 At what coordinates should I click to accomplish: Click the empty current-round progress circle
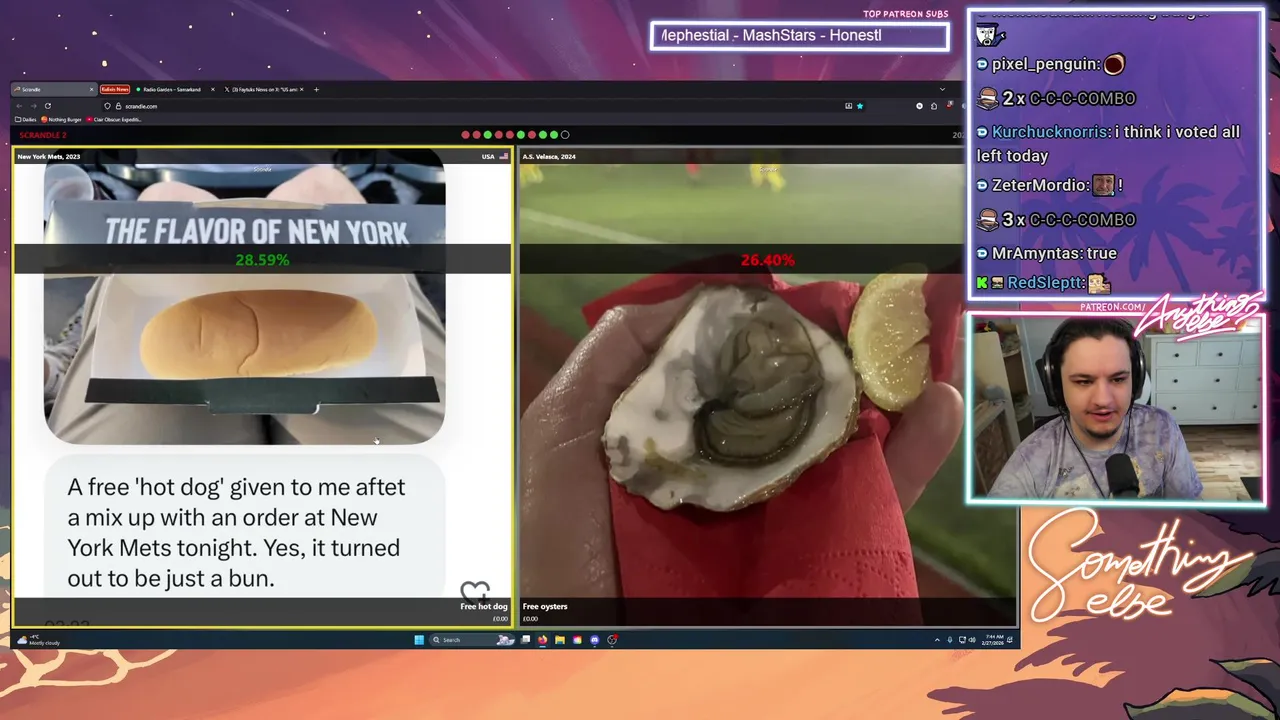click(x=565, y=135)
